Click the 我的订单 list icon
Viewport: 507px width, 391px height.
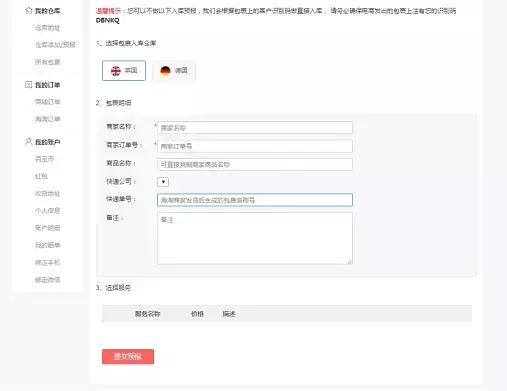coord(29,85)
